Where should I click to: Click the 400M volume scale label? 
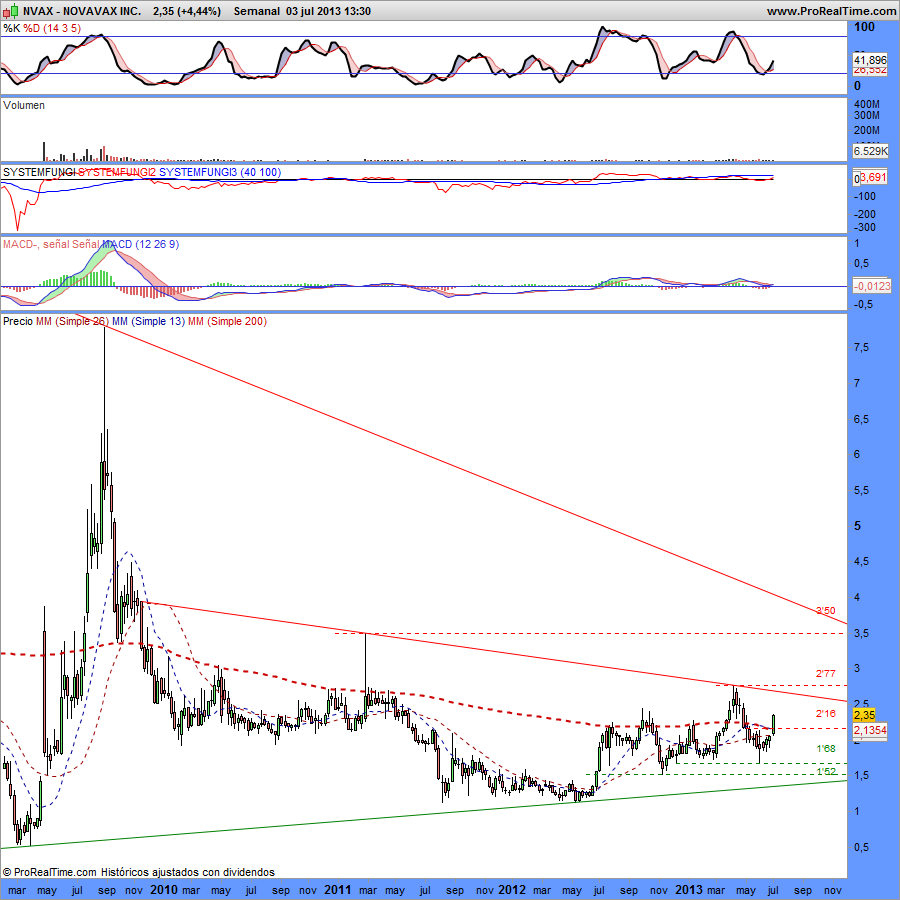tap(867, 104)
